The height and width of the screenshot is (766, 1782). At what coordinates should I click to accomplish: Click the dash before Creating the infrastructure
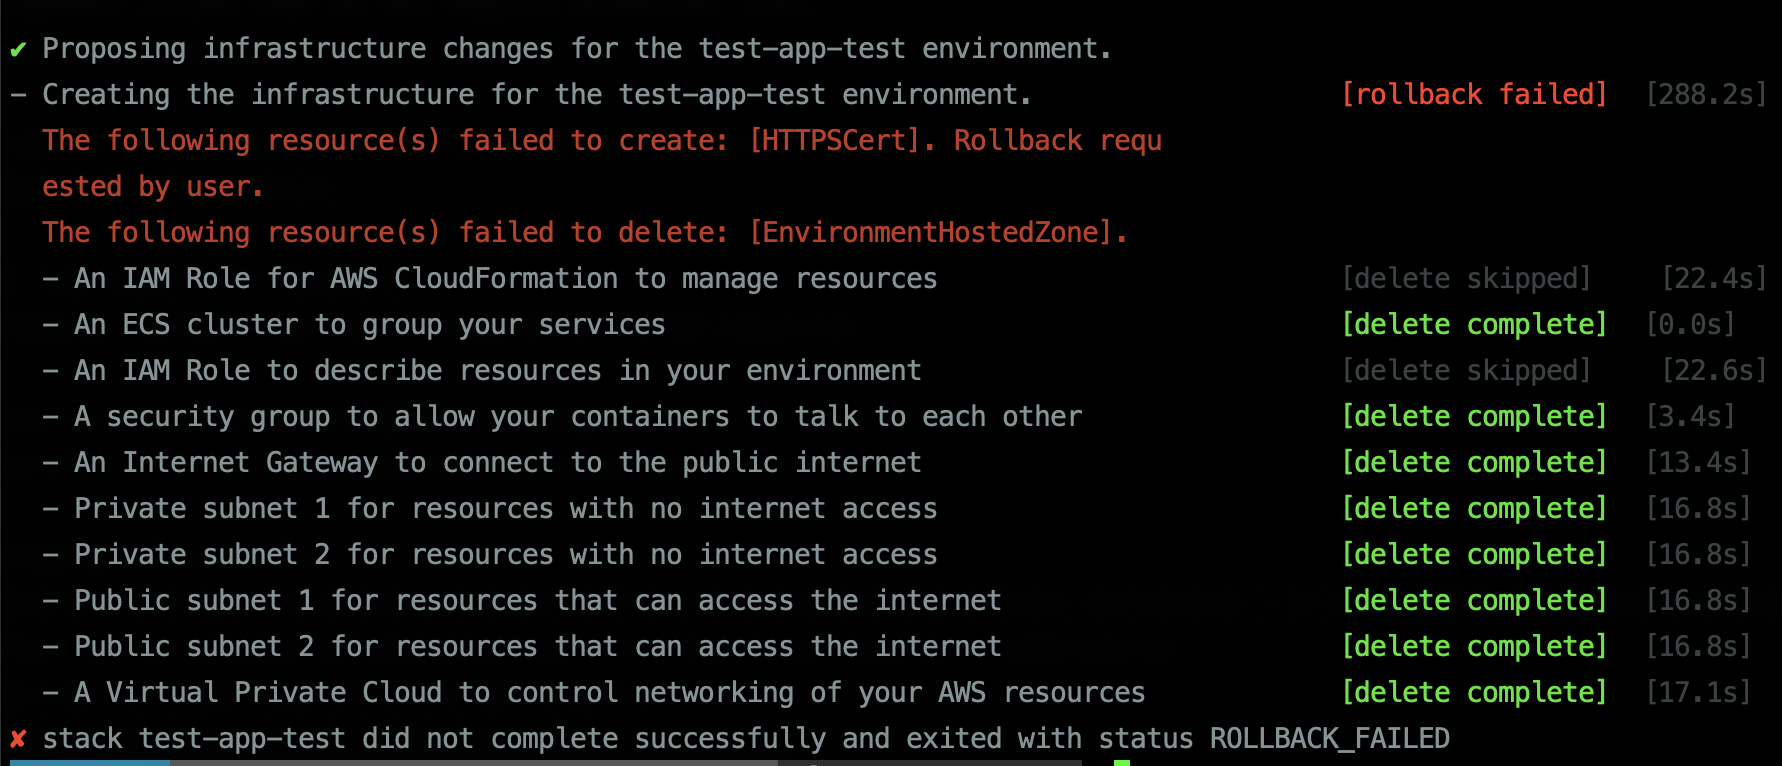(18, 95)
